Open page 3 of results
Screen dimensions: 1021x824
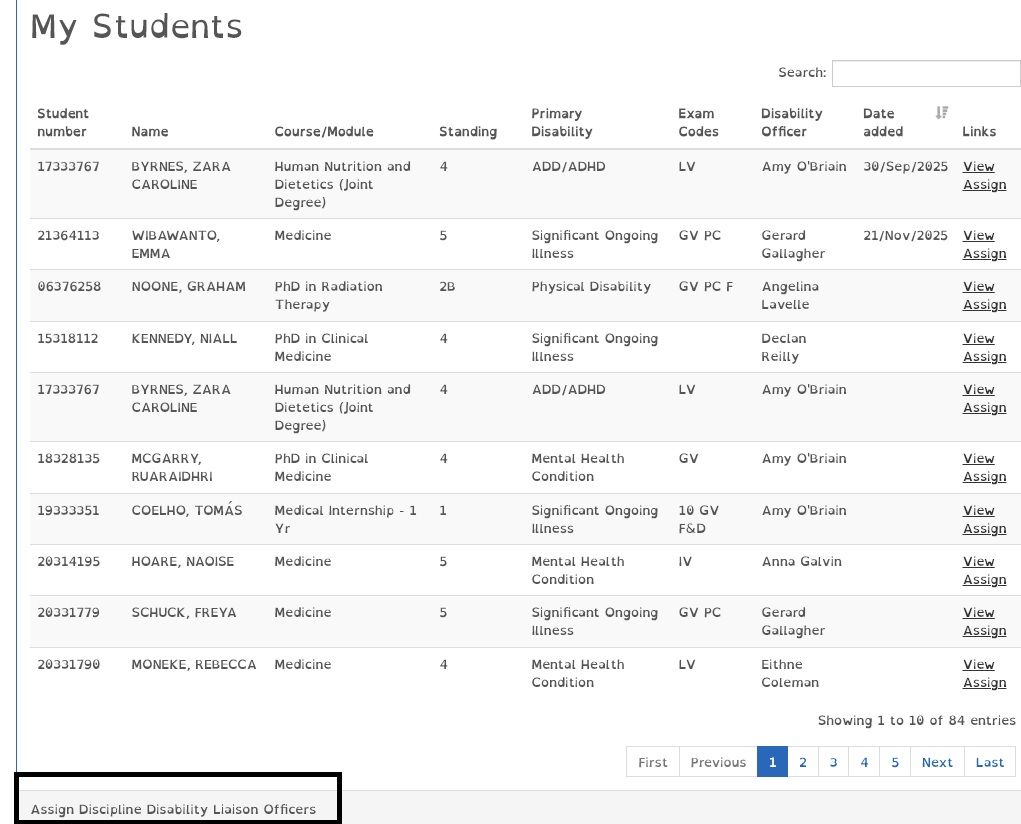pyautogui.click(x=833, y=761)
